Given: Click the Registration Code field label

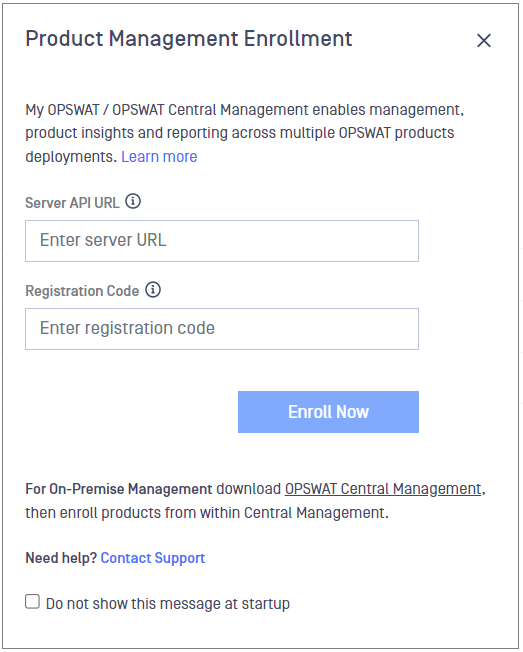Looking at the screenshot, I should 82,291.
